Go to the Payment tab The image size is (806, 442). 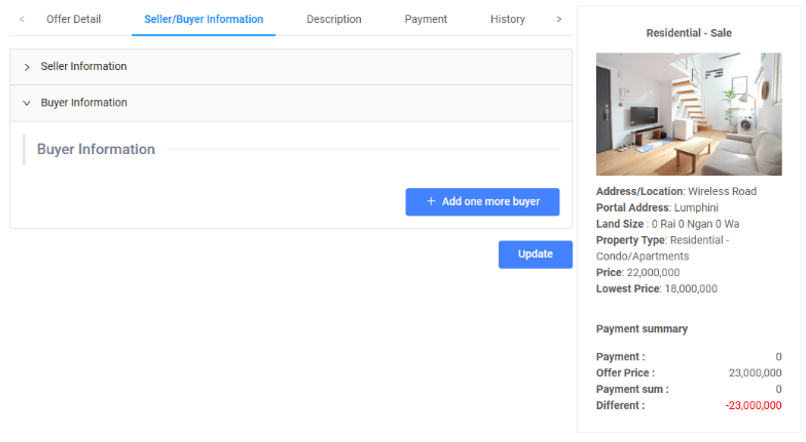[426, 19]
